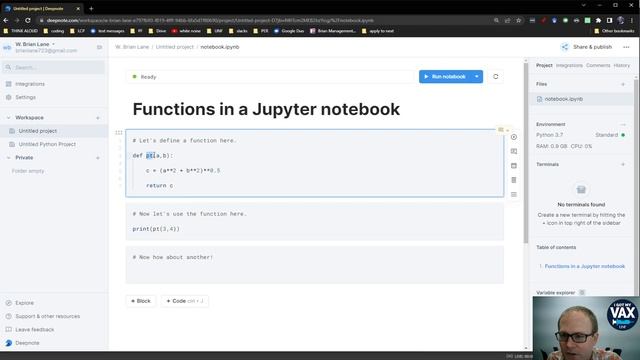This screenshot has width=640, height=360.
Task: Open the Functions in a Jupyter notebook contents link
Action: 584,266
